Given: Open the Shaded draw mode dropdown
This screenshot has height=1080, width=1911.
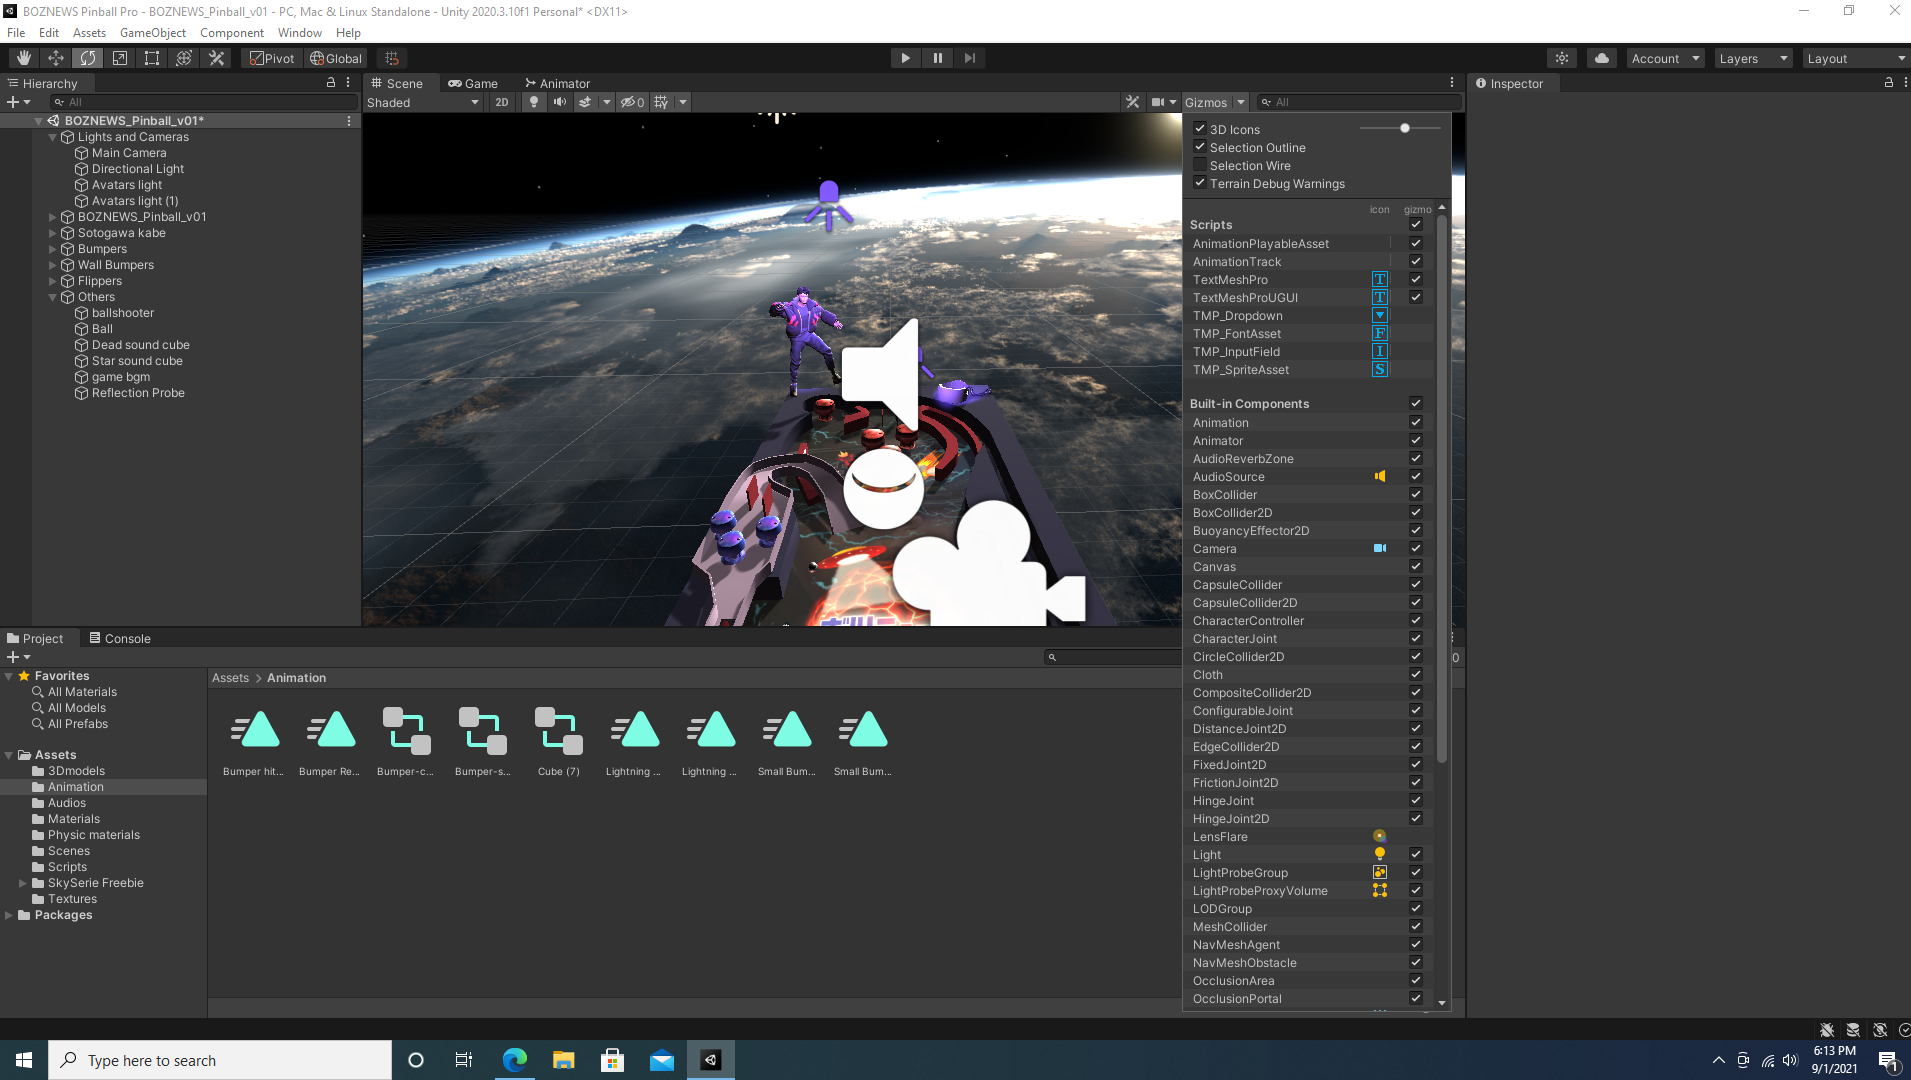Looking at the screenshot, I should pyautogui.click(x=423, y=102).
